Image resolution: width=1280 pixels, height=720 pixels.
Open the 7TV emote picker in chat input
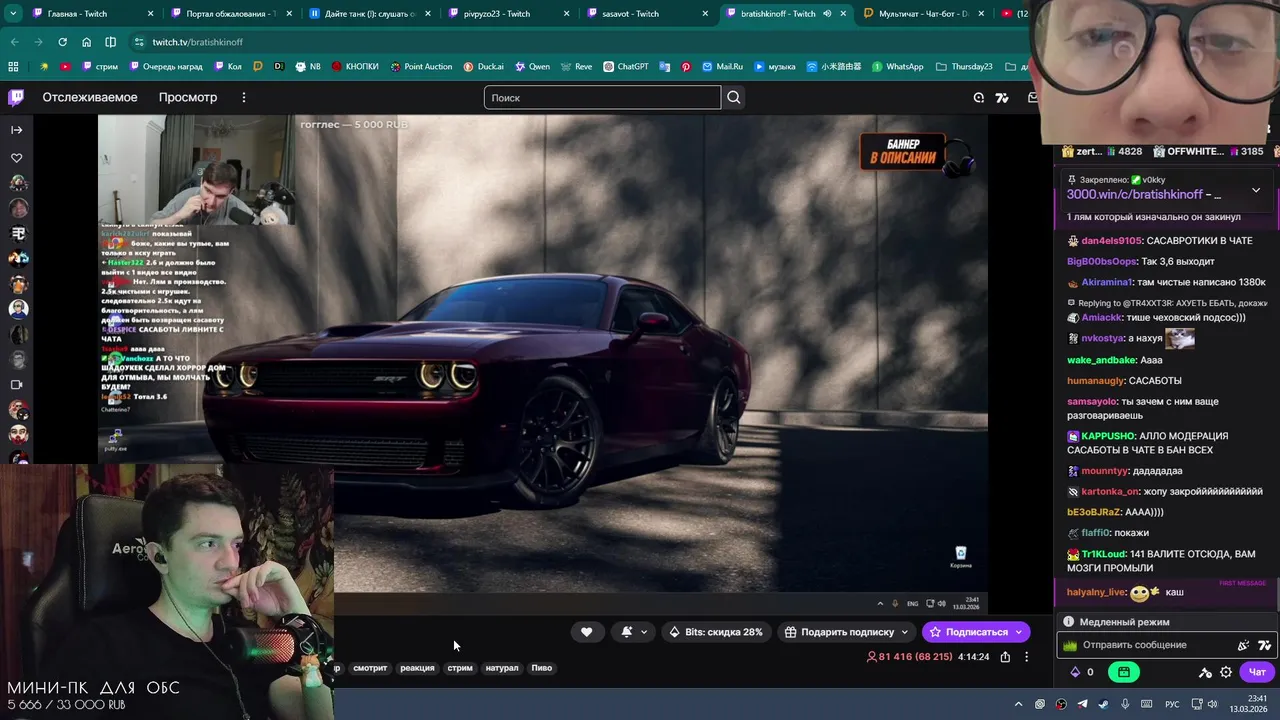pos(1264,645)
